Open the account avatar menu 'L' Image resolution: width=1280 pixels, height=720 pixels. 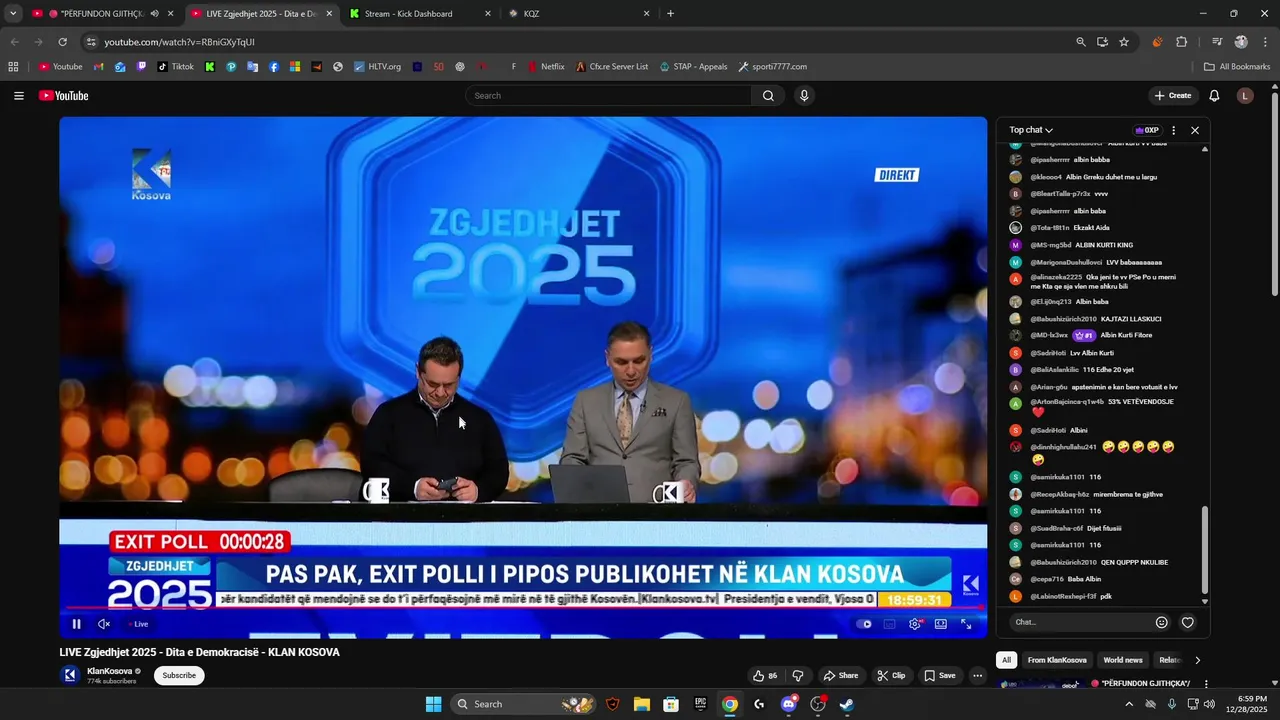(1245, 96)
